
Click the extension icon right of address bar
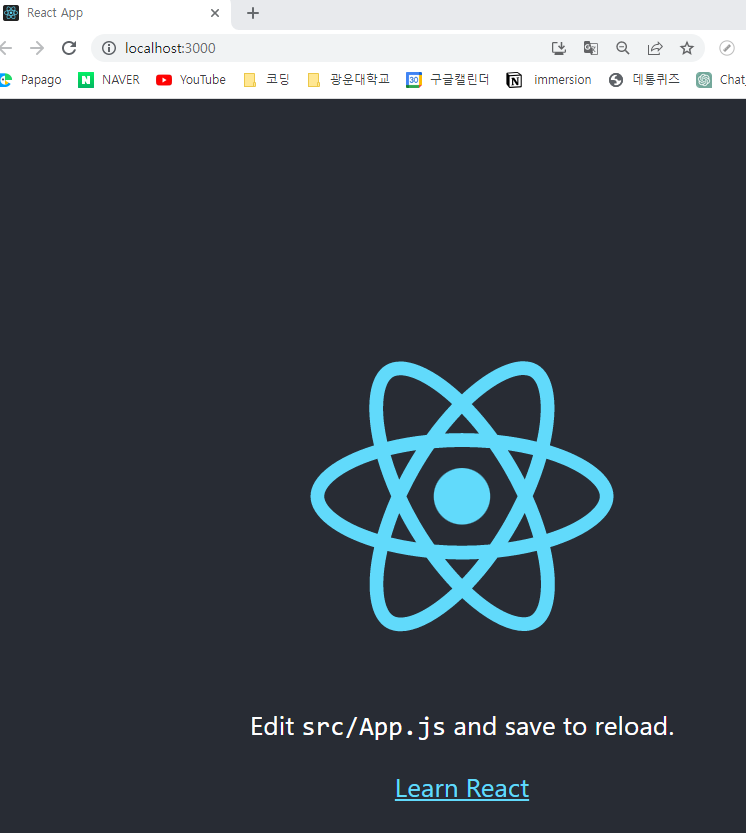pos(727,48)
